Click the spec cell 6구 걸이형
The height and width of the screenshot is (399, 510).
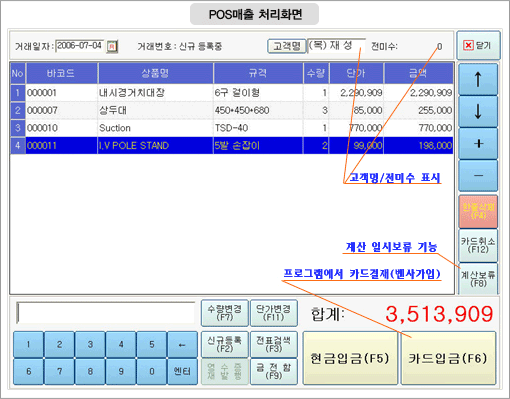coord(258,93)
